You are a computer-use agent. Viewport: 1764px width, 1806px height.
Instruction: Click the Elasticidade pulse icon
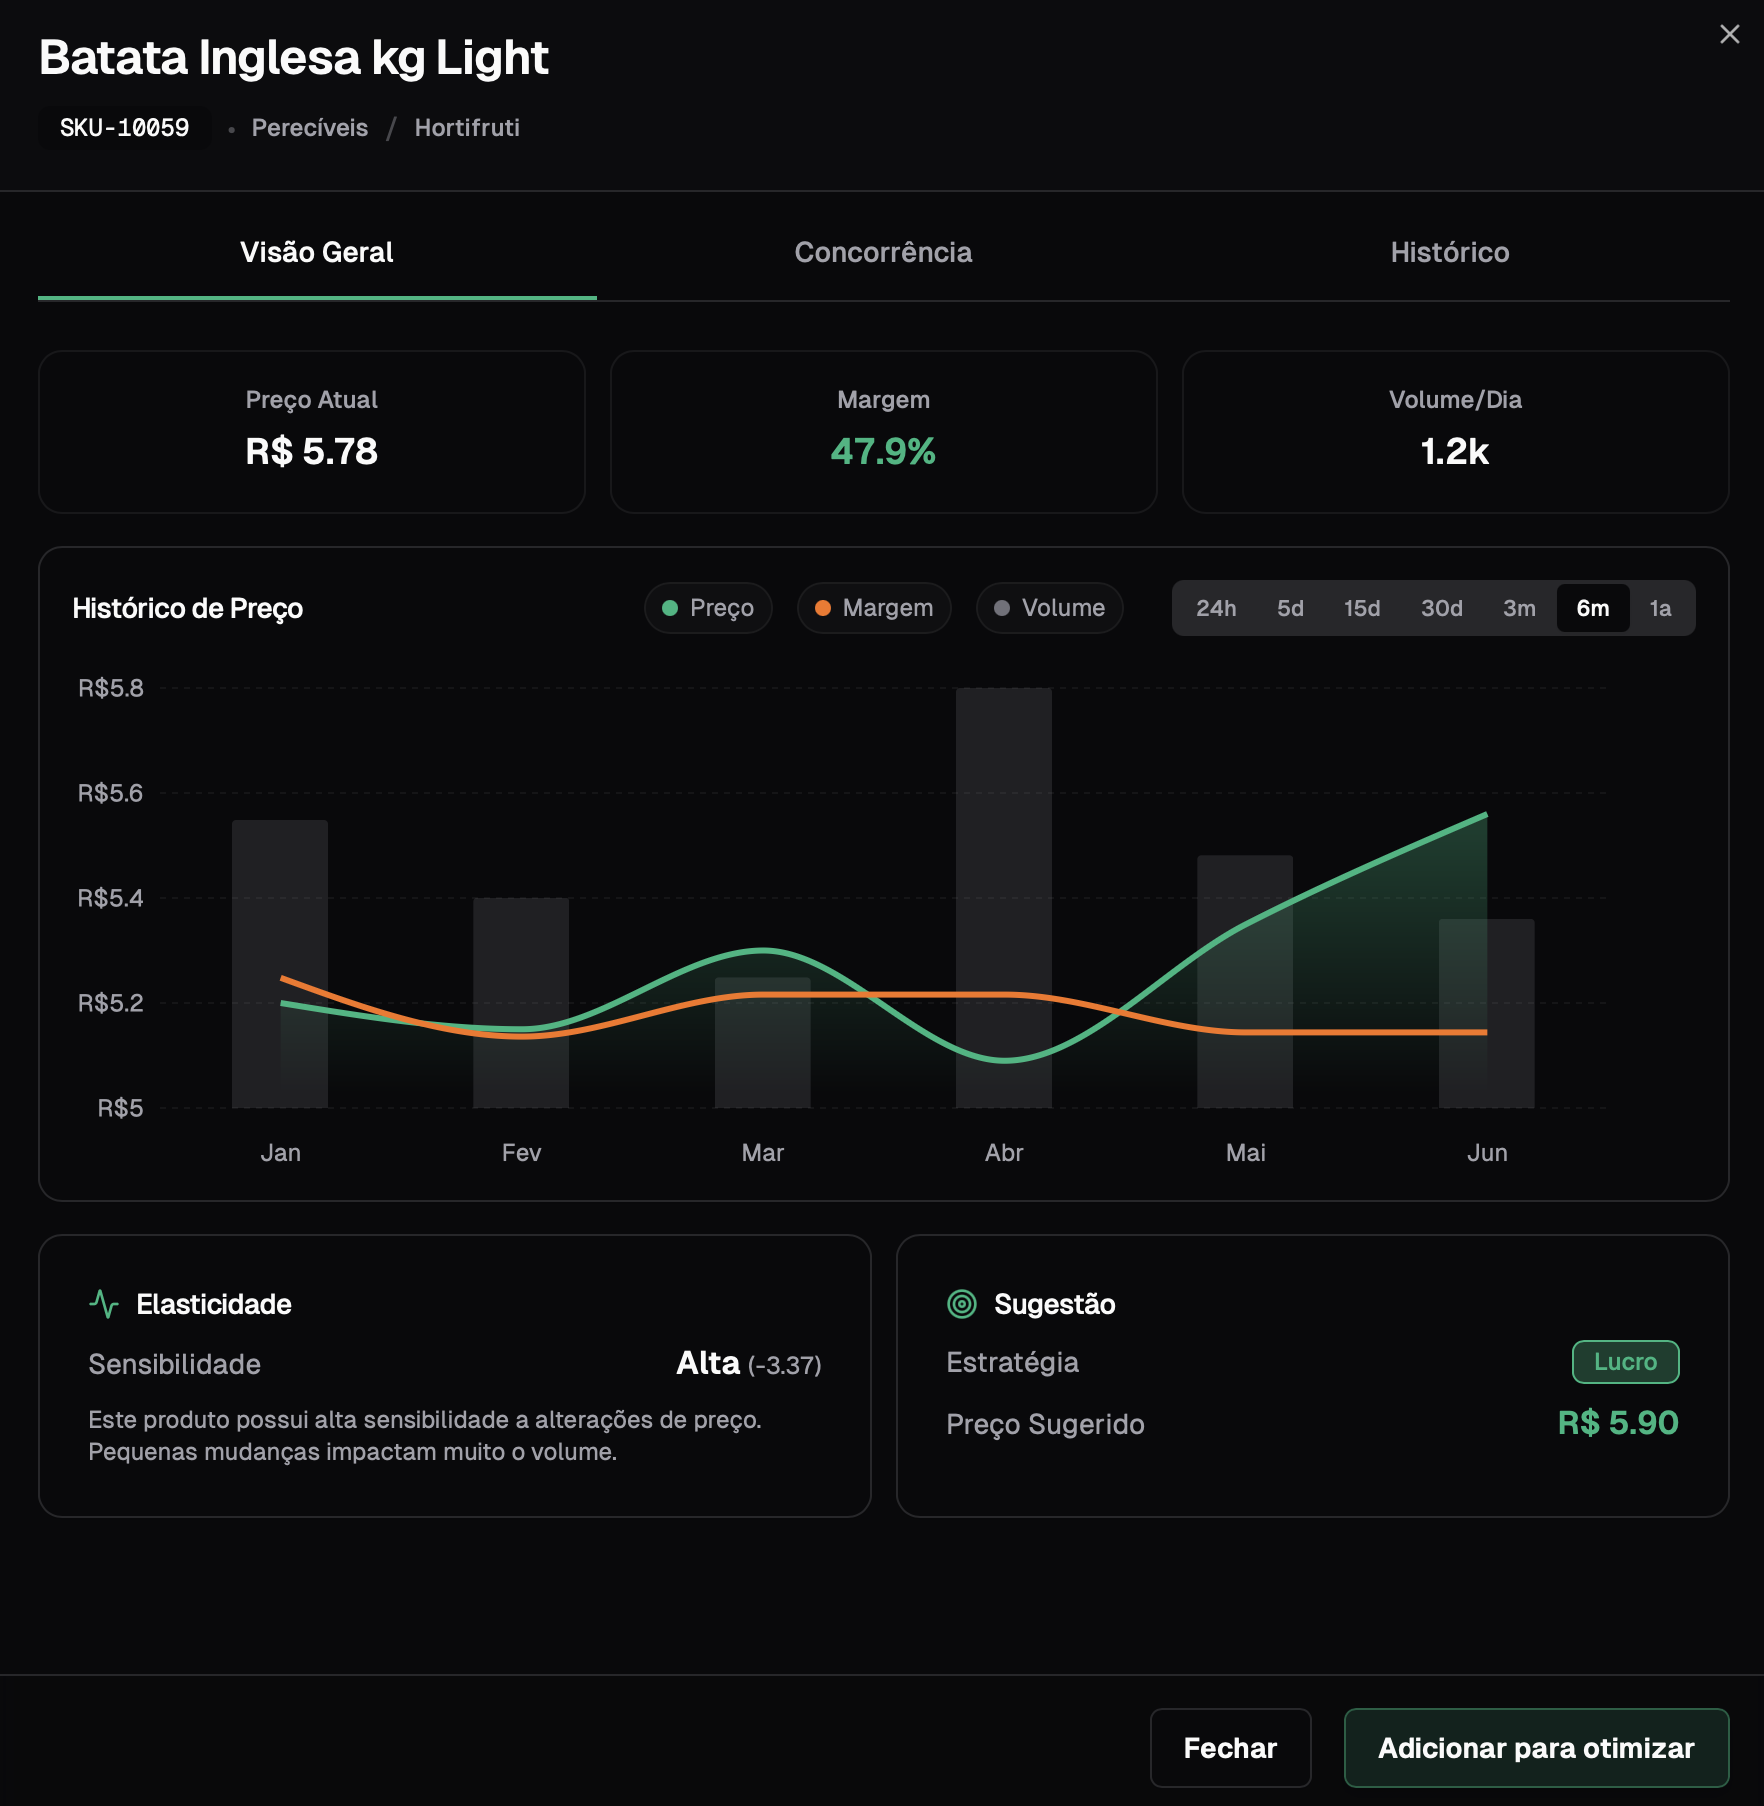105,1303
